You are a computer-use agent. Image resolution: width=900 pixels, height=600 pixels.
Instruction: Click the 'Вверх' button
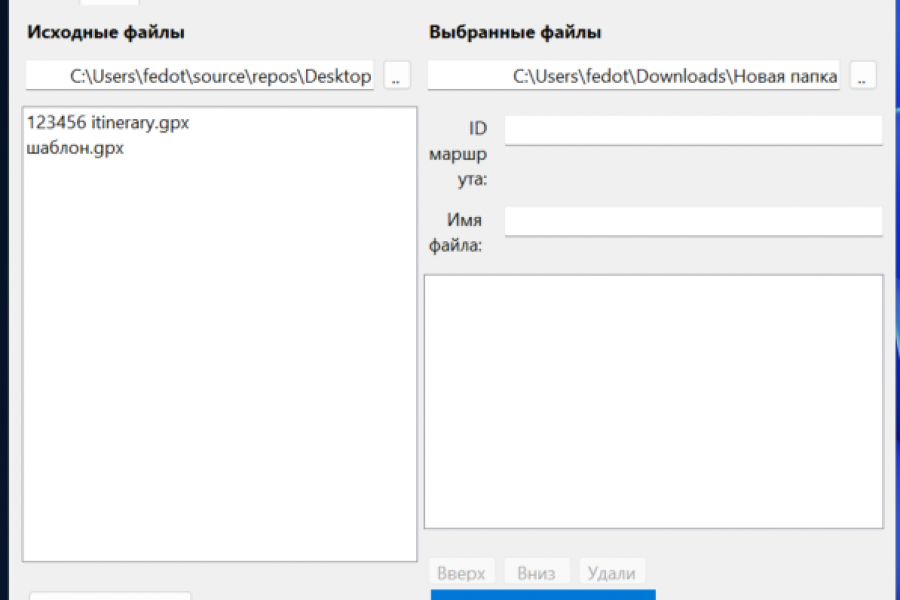[x=461, y=572]
